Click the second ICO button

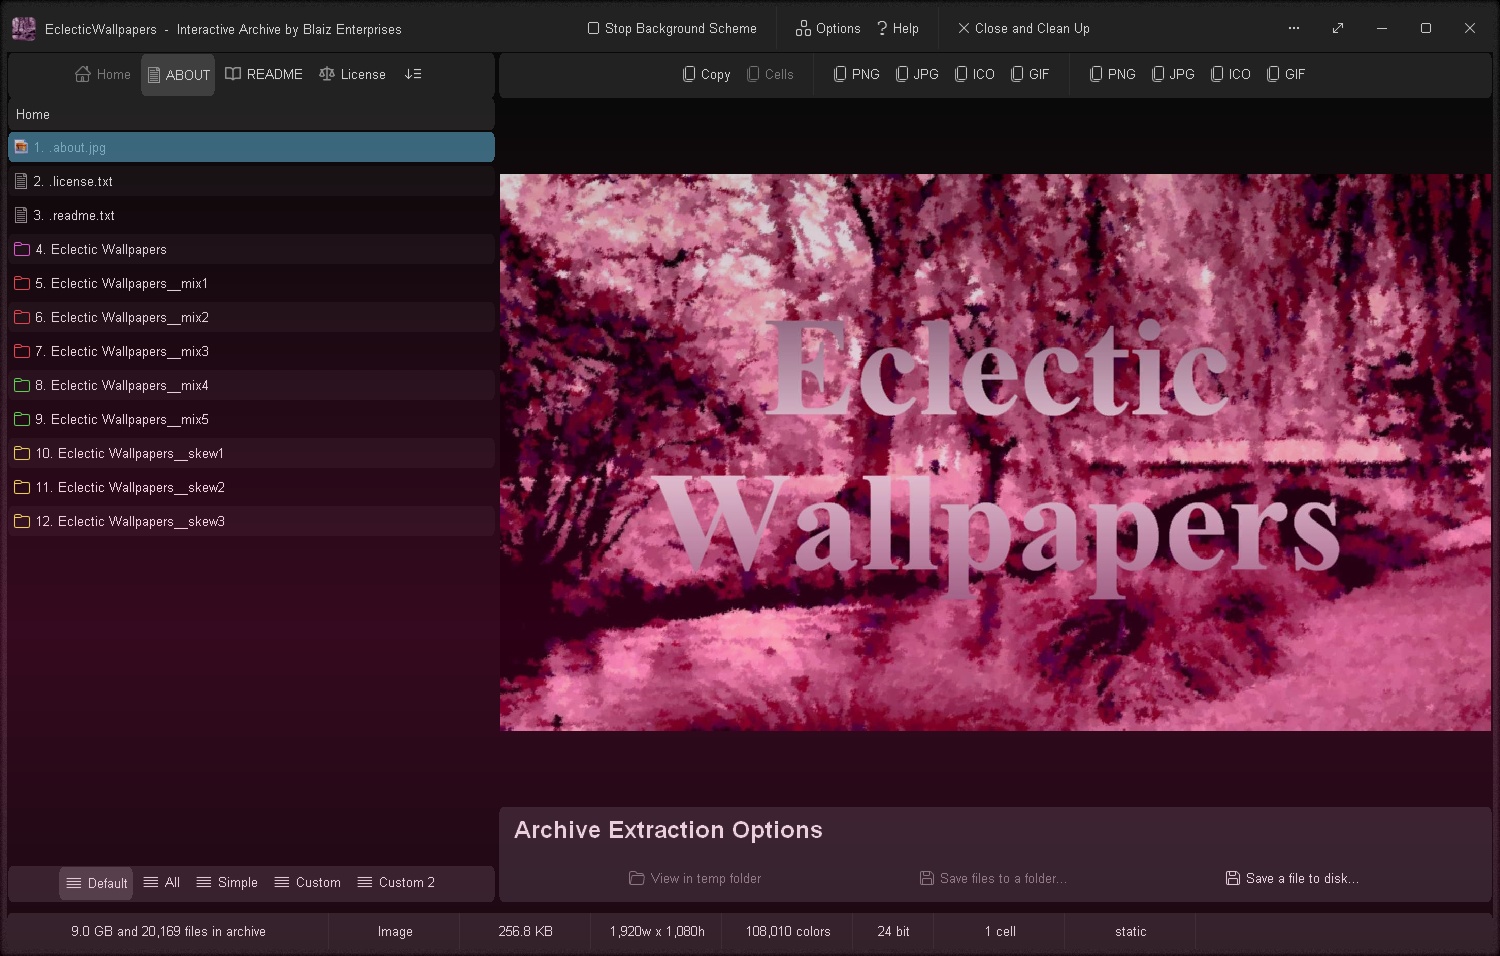coord(1231,74)
